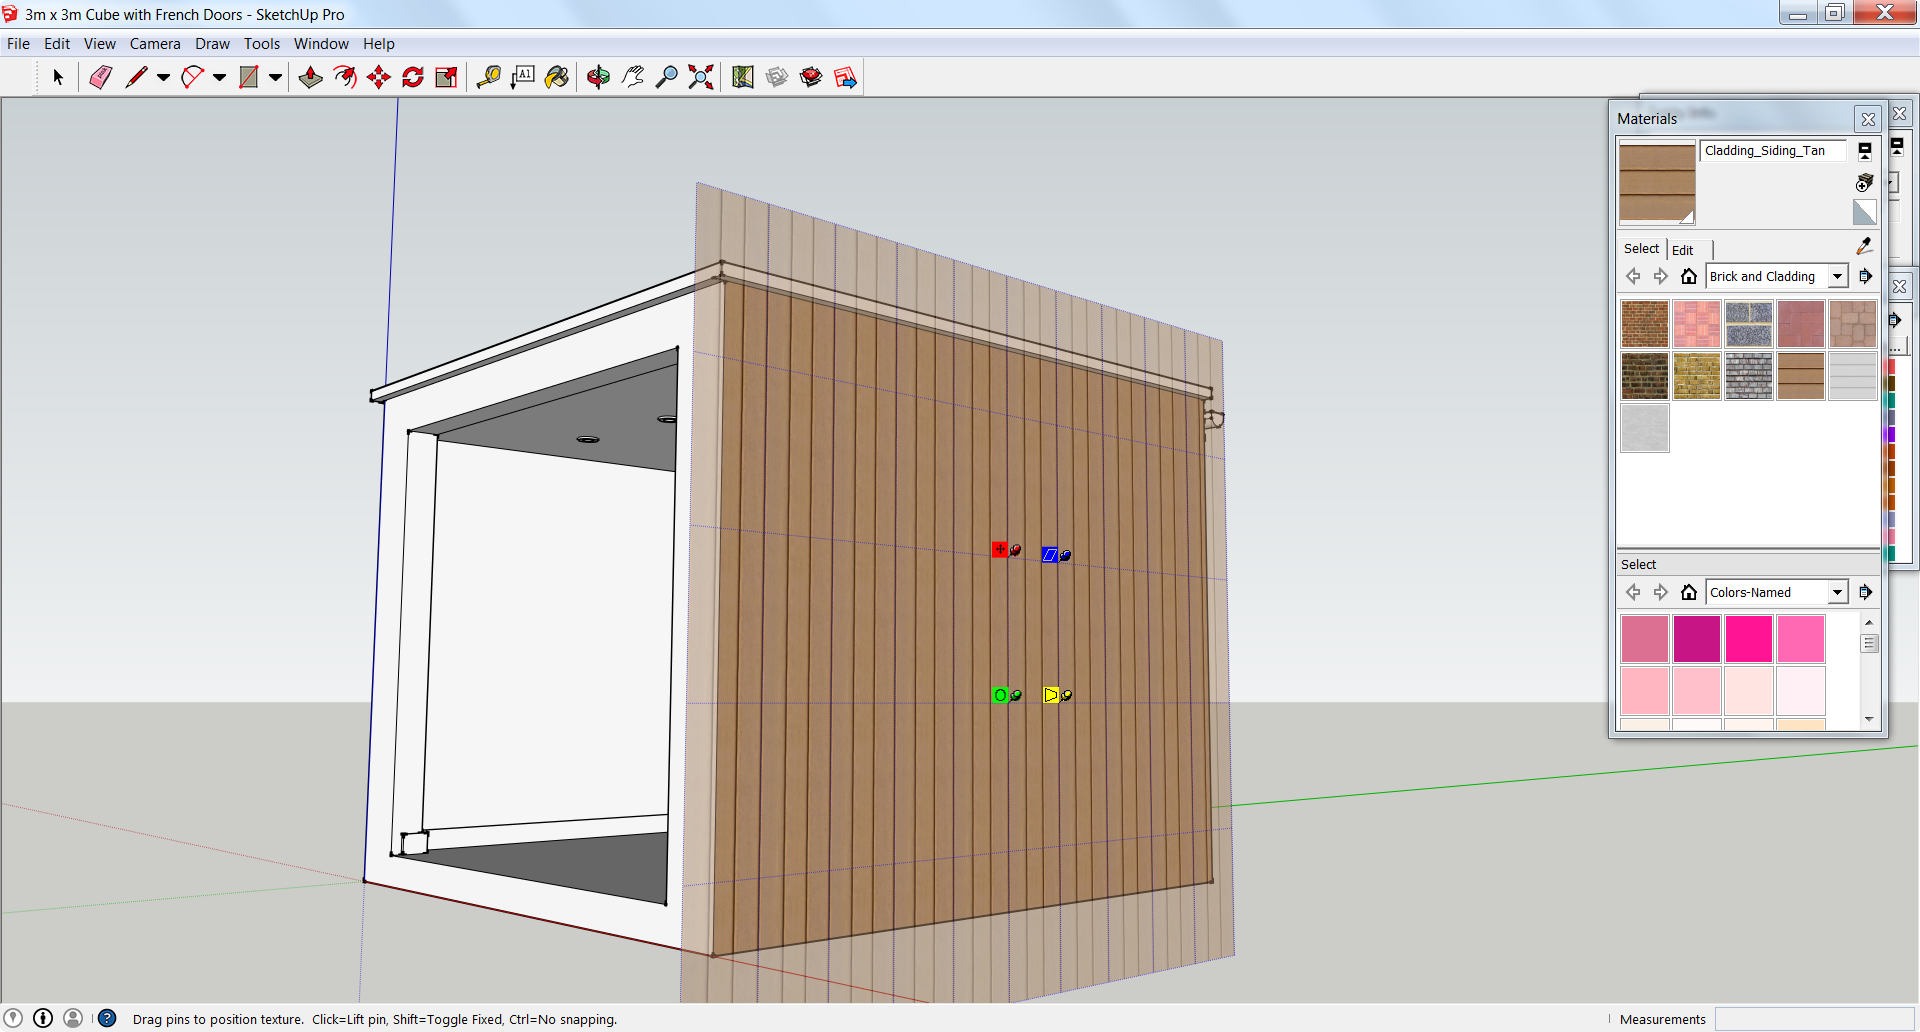Activate the Paint Bucket tool
Image resolution: width=1920 pixels, height=1032 pixels.
tap(557, 77)
